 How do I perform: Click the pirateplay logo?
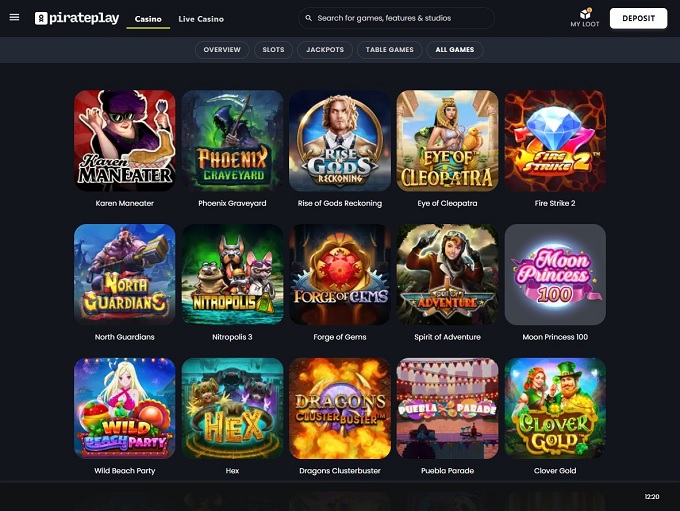(x=77, y=18)
